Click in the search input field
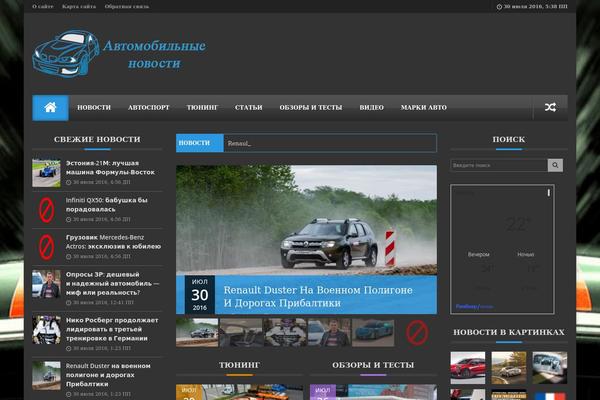Screen dimensions: 600x400 click(499, 165)
